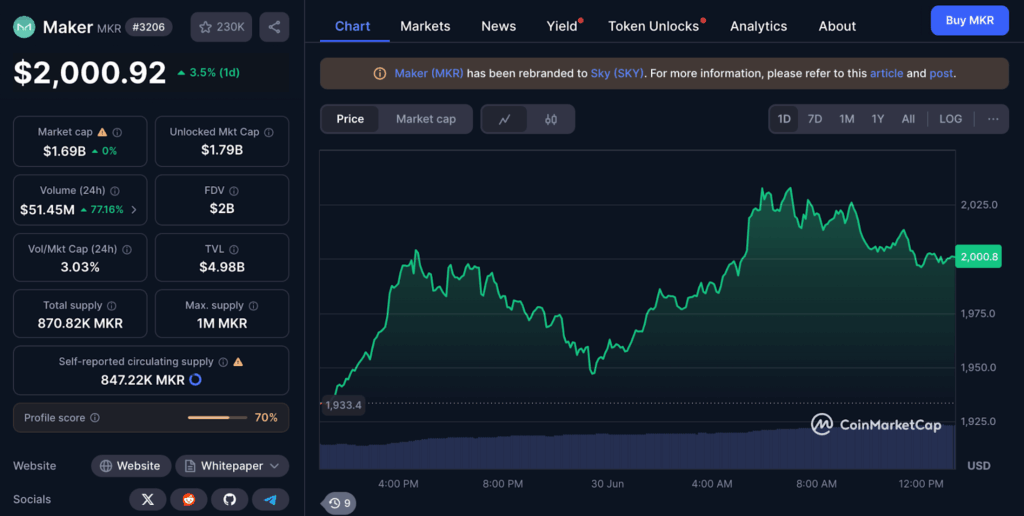Click the Buy MKR button
This screenshot has width=1024, height=516.
pyautogui.click(x=969, y=20)
